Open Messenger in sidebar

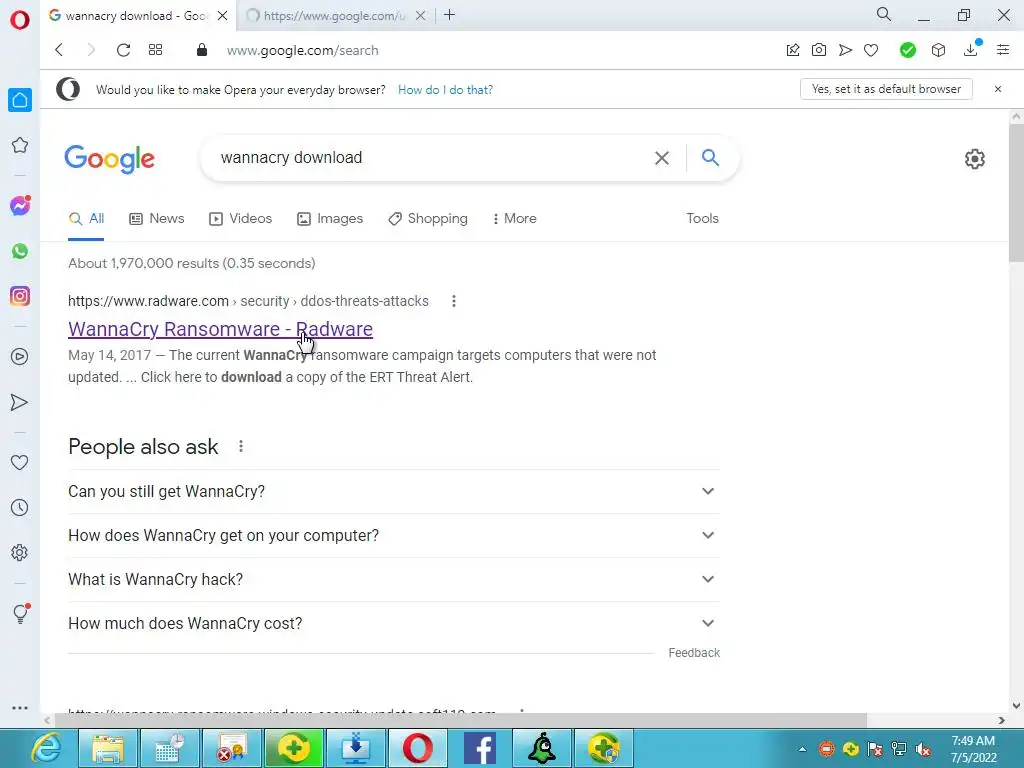click(x=20, y=206)
